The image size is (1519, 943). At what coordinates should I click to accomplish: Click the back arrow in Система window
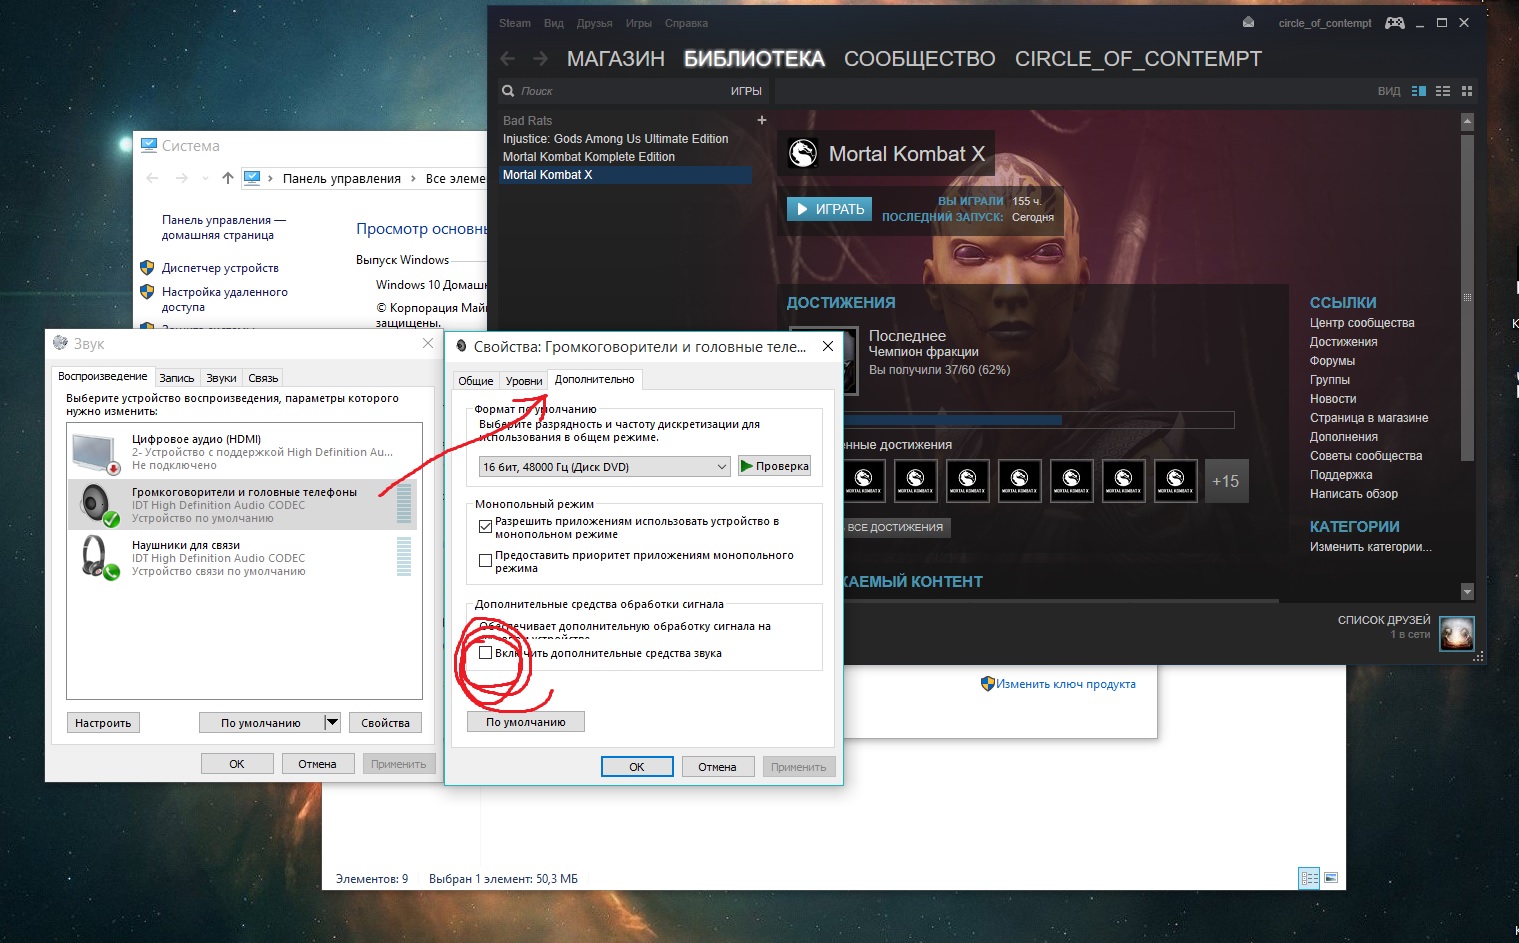(152, 178)
